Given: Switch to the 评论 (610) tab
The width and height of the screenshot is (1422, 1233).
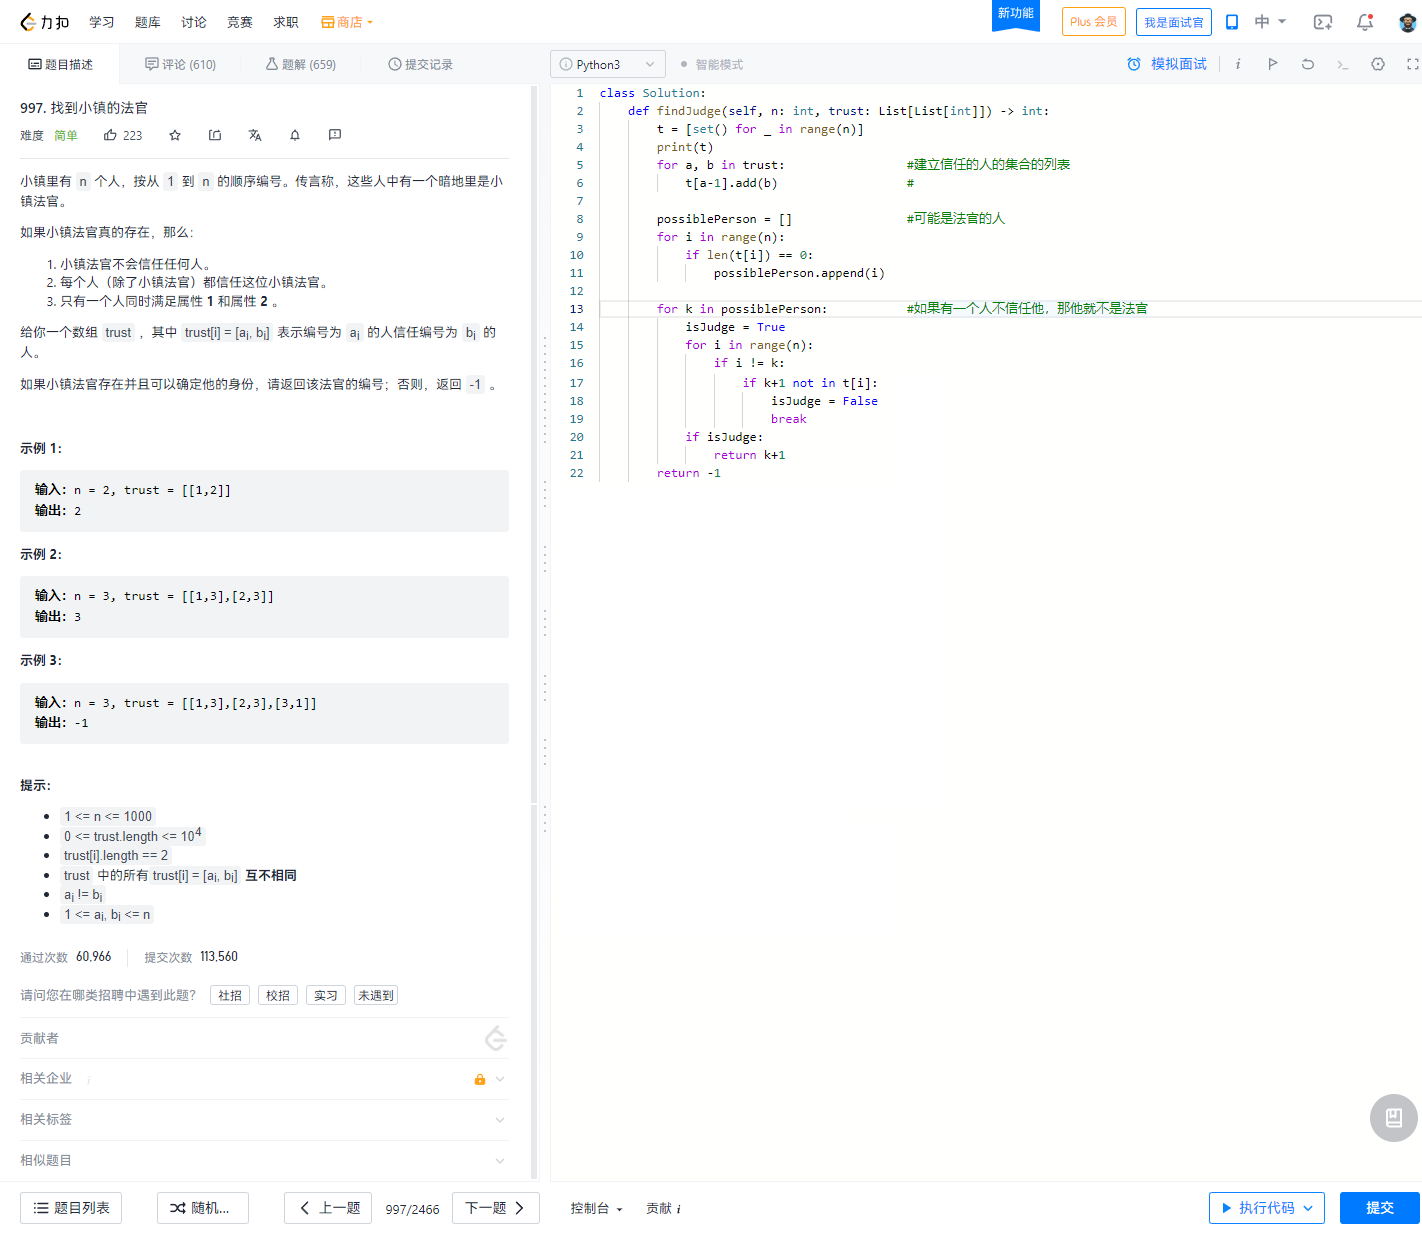Looking at the screenshot, I should pyautogui.click(x=181, y=64).
